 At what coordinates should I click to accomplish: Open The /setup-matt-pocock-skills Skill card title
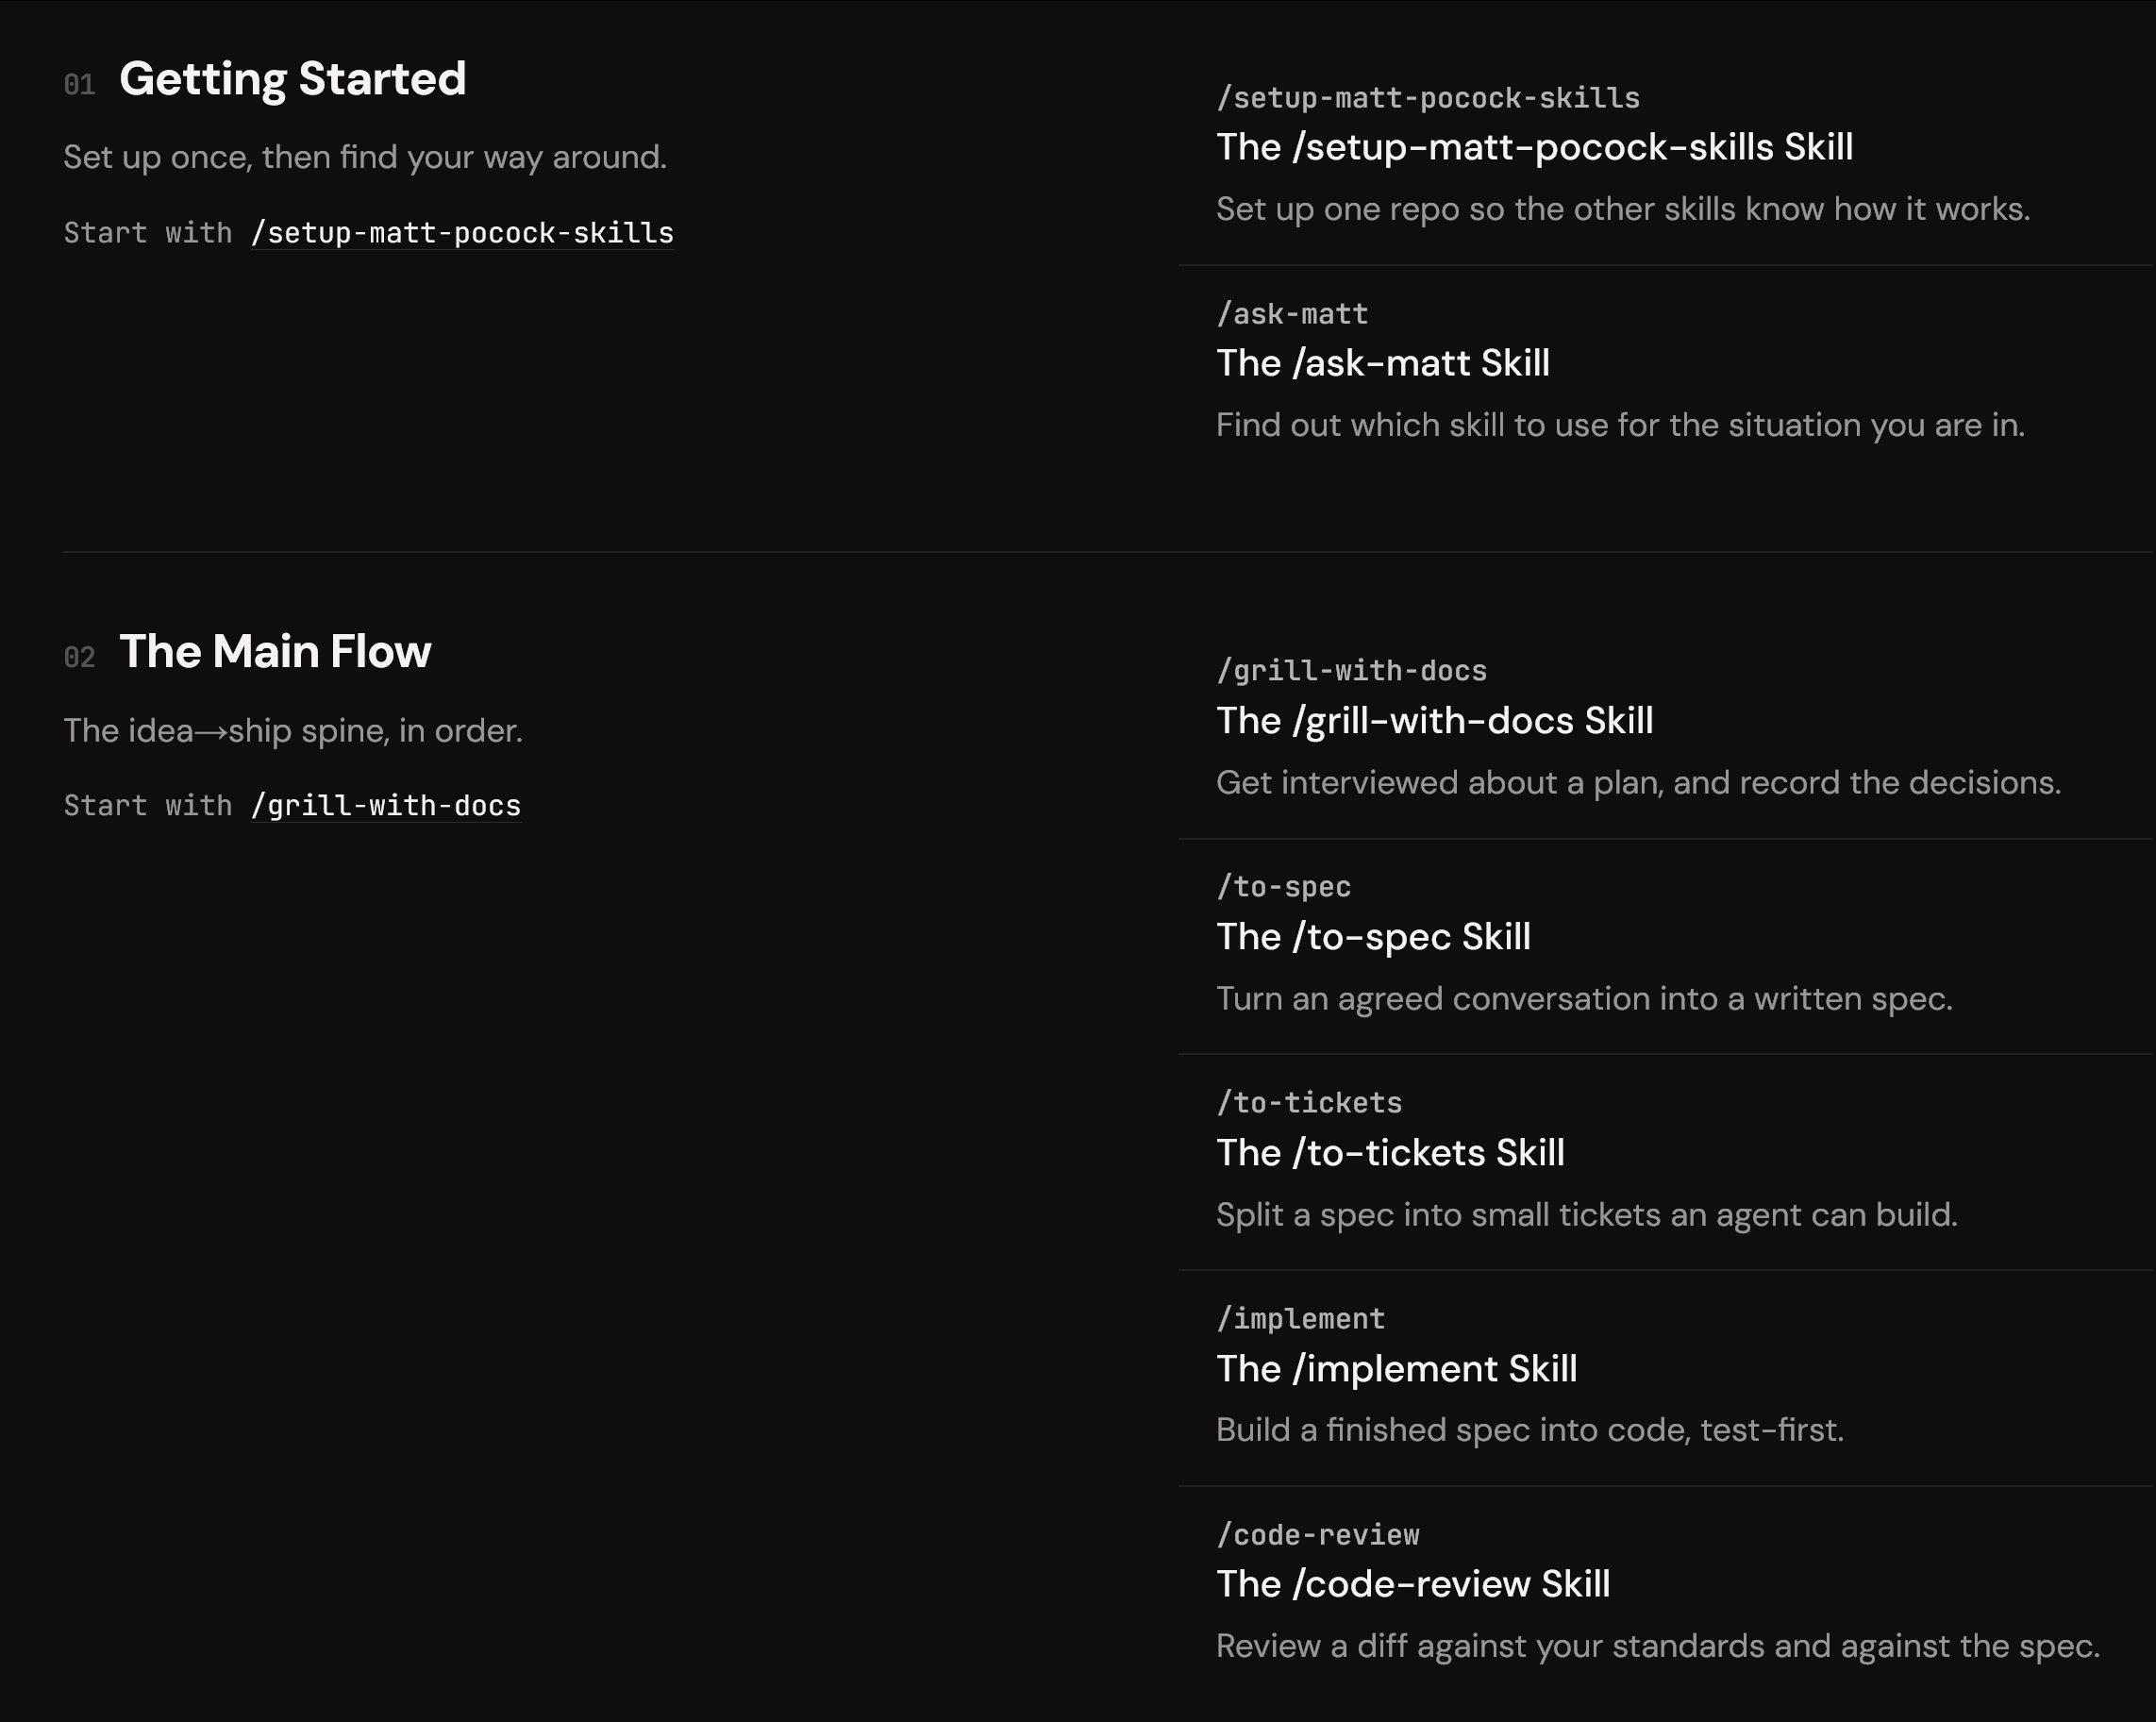click(1534, 147)
